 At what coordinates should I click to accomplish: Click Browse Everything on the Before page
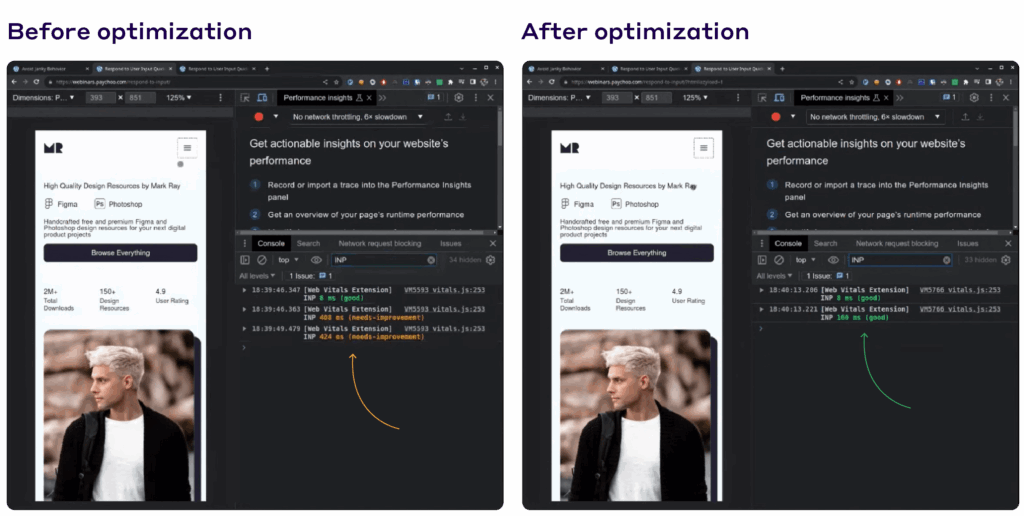click(120, 253)
